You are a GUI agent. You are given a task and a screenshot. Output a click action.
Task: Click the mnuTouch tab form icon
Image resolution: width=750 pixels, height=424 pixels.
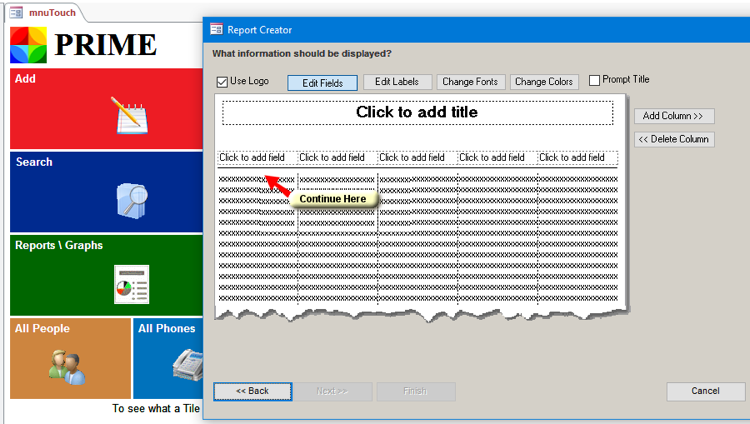(16, 12)
